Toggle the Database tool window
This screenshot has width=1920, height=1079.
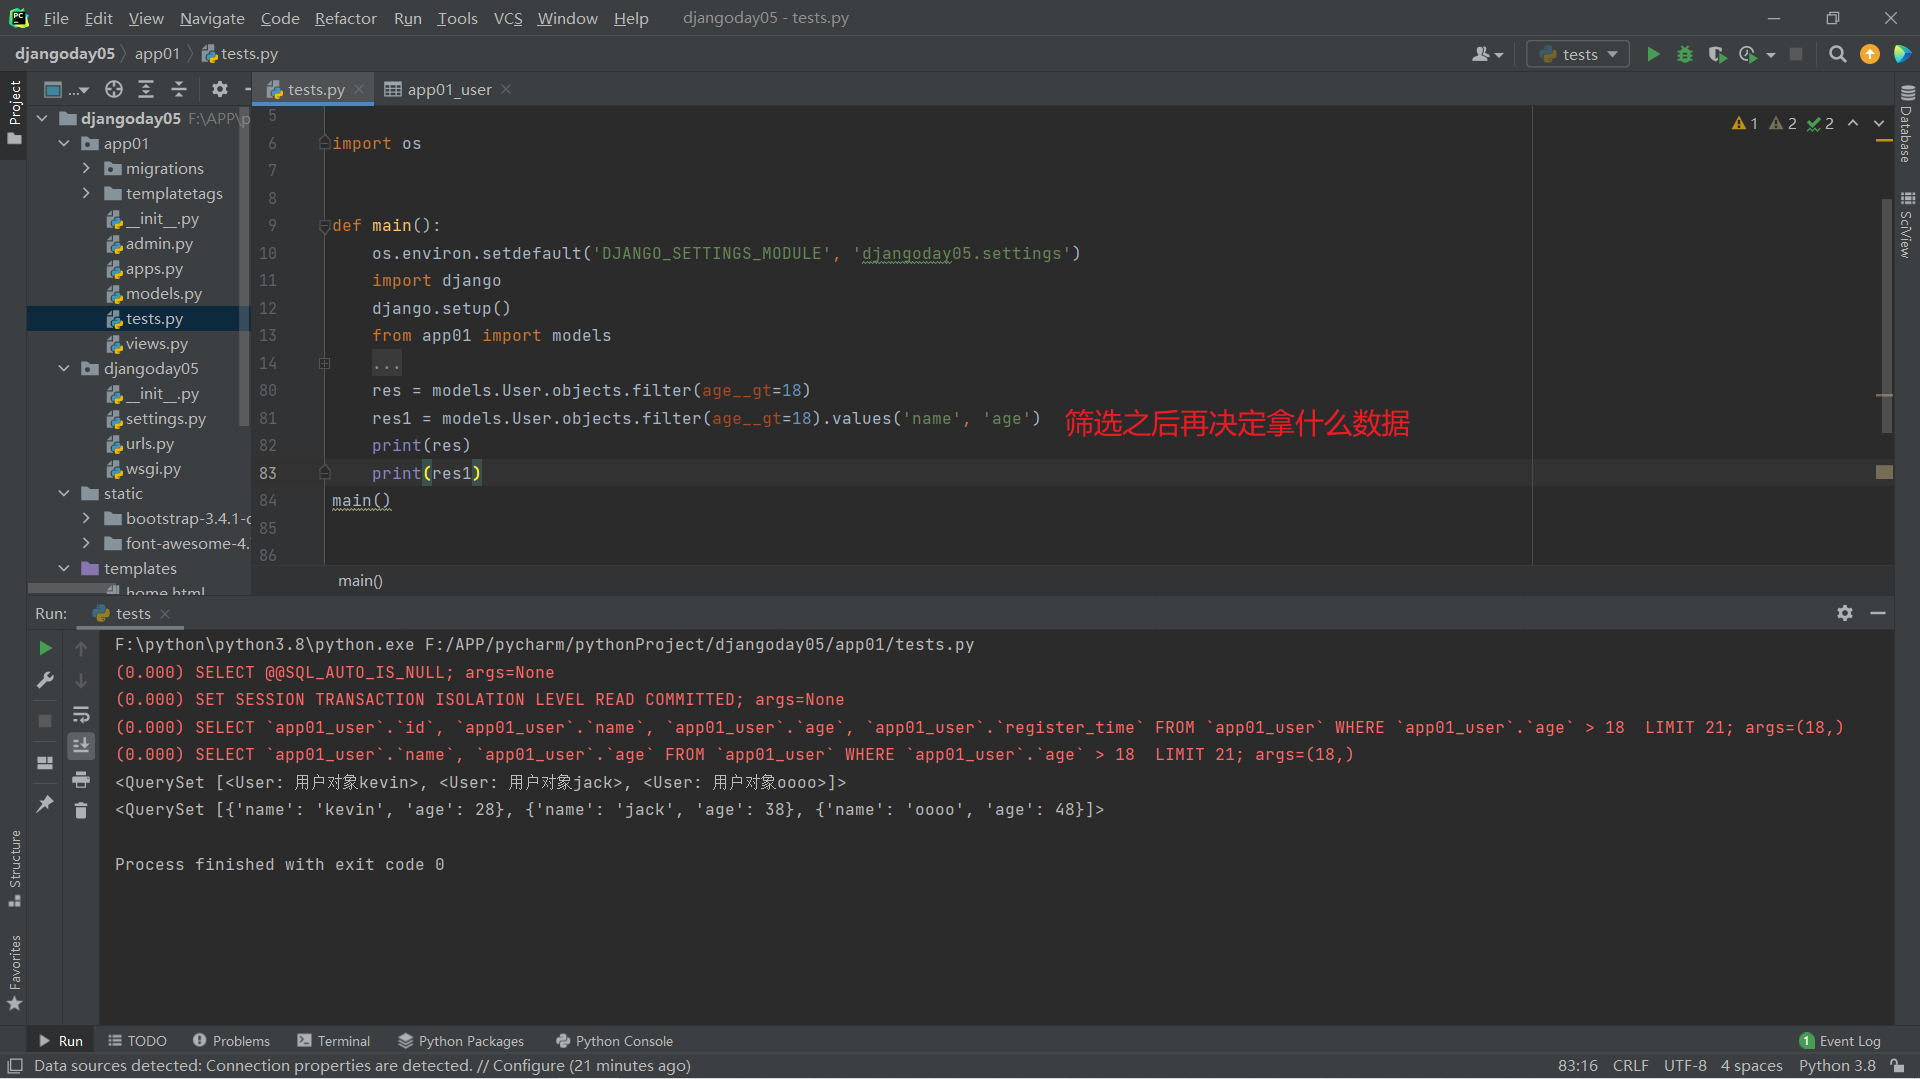tap(1907, 123)
